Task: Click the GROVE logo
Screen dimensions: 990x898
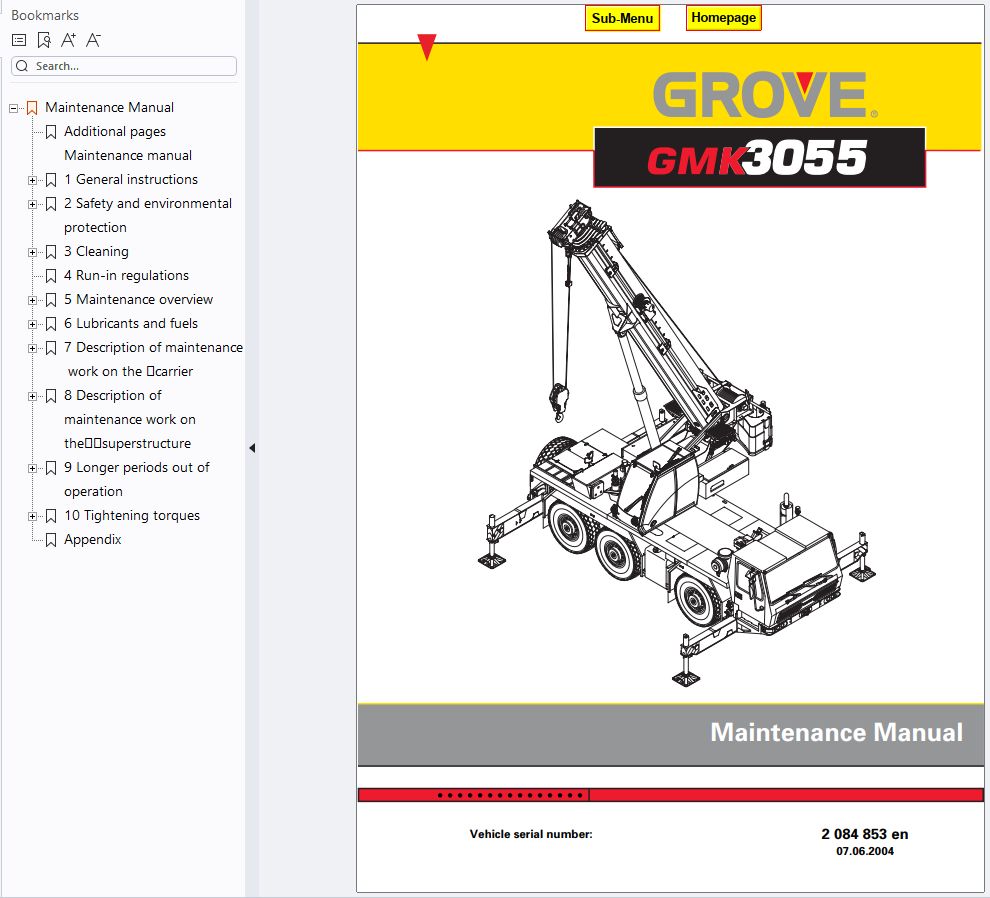Action: tap(765, 95)
